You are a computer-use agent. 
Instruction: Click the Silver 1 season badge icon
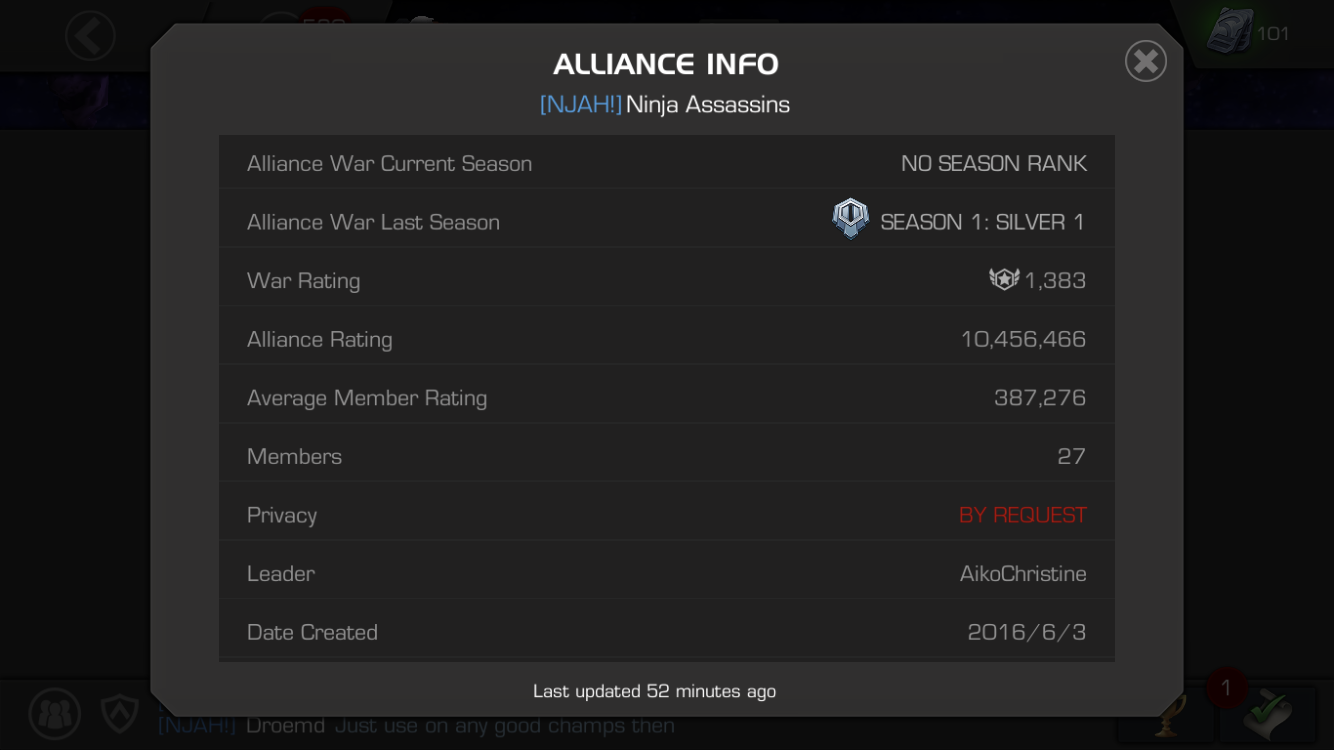[x=850, y=218]
